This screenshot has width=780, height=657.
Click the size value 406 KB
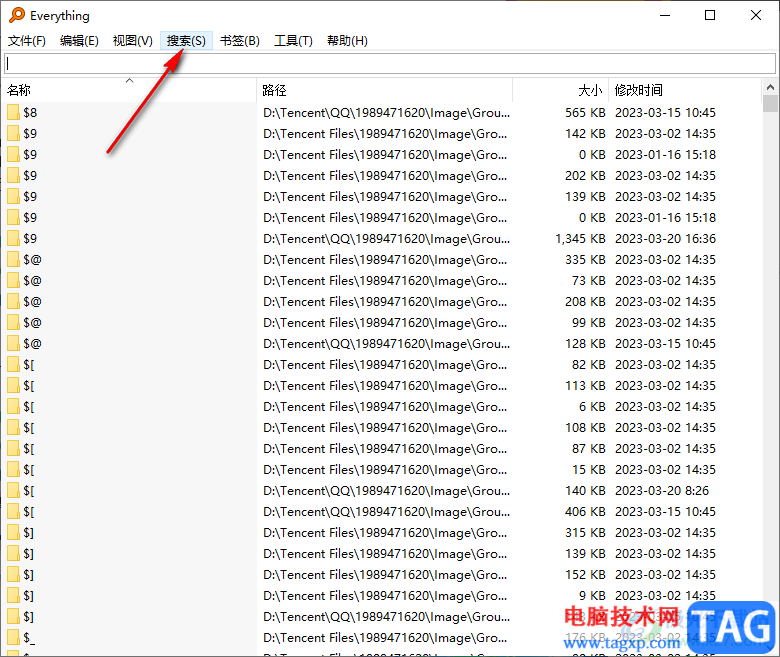[x=585, y=512]
